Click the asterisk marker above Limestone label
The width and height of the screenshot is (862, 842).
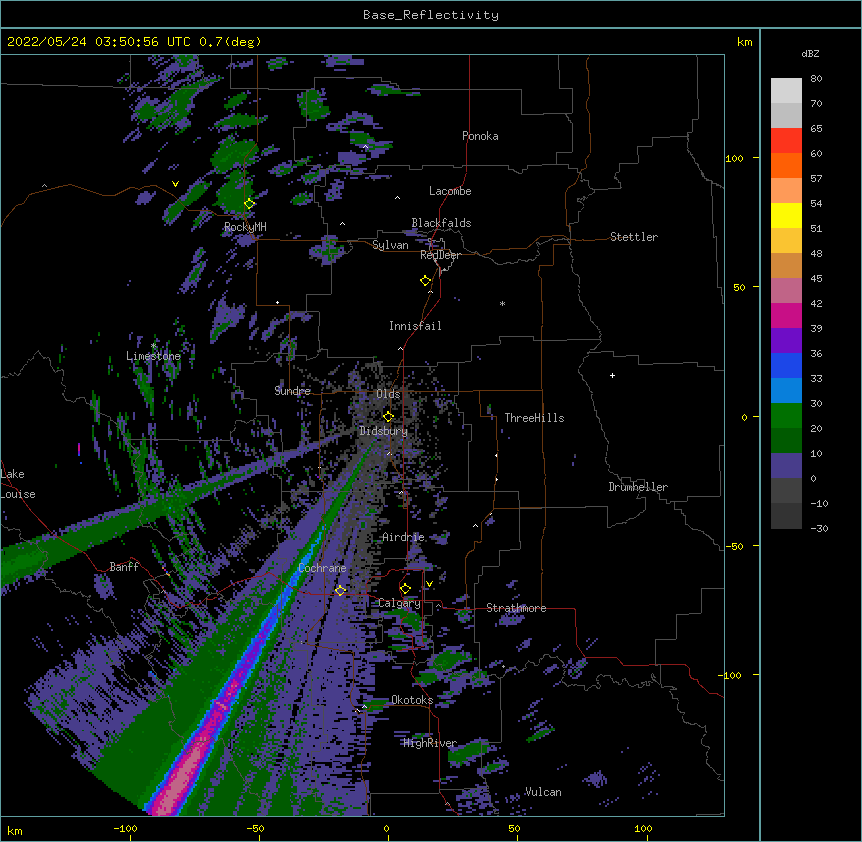(153, 346)
